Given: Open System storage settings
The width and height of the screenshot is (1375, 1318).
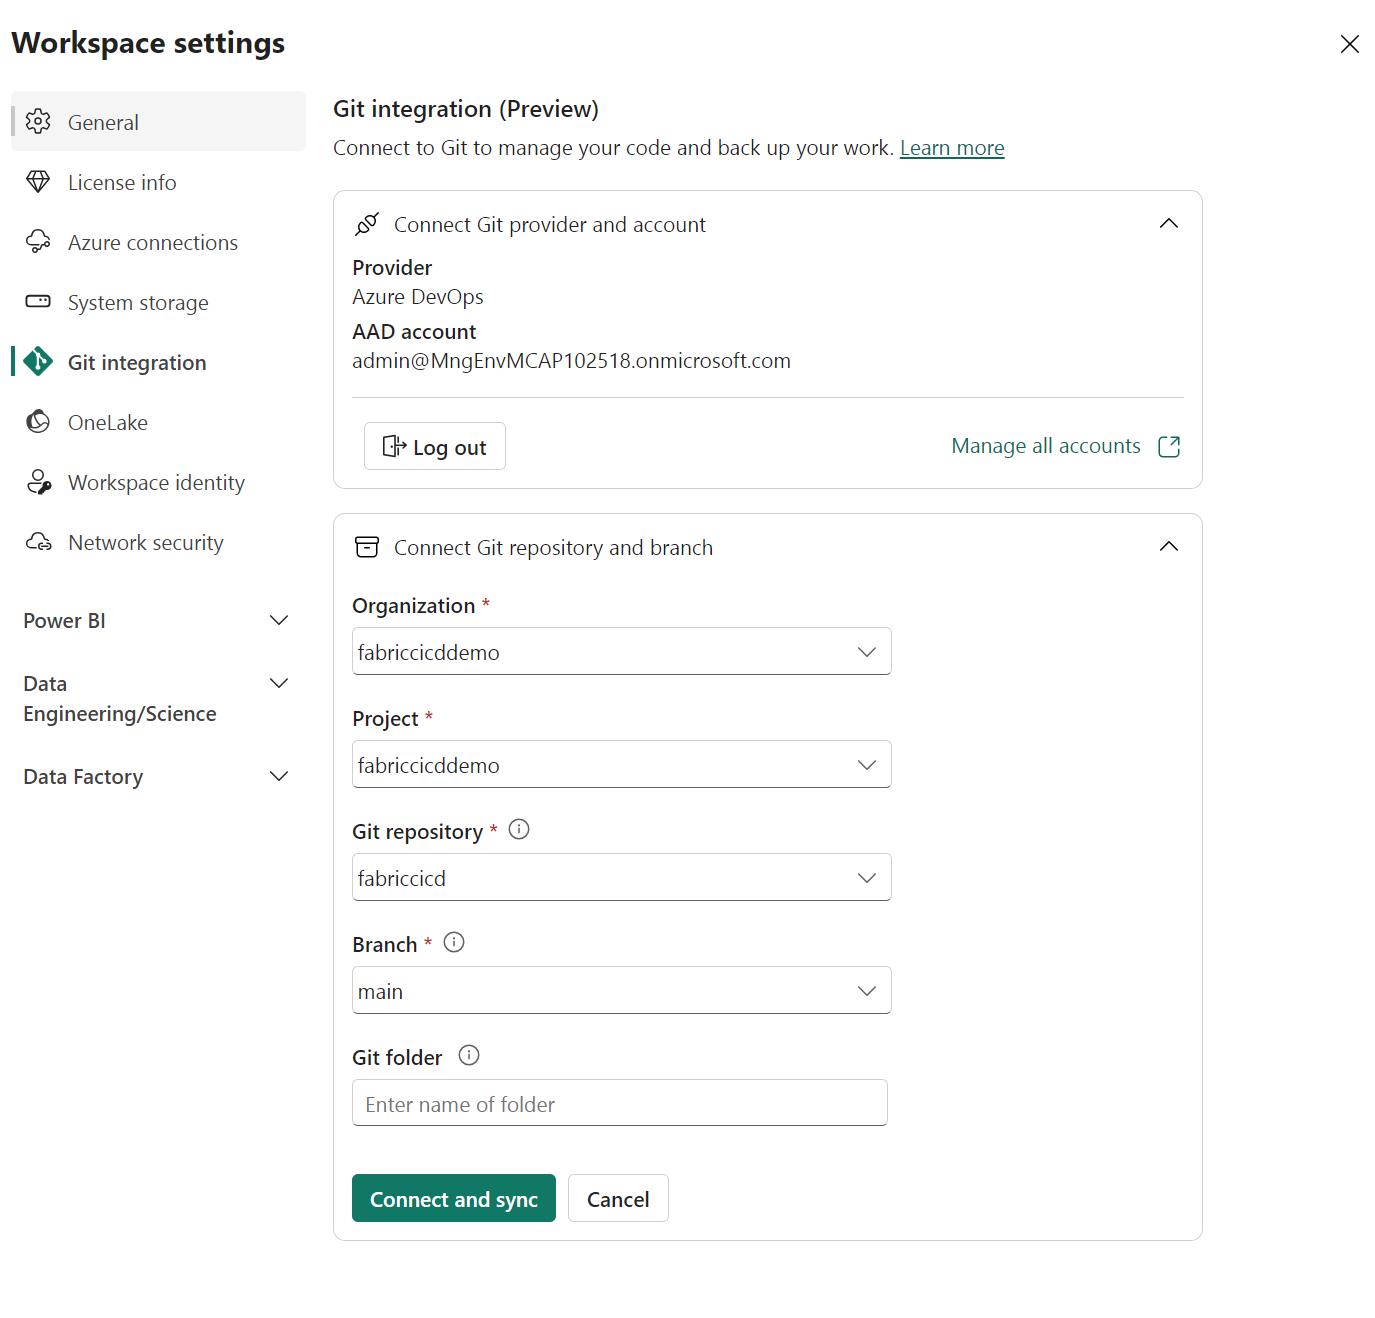Looking at the screenshot, I should pos(158,302).
